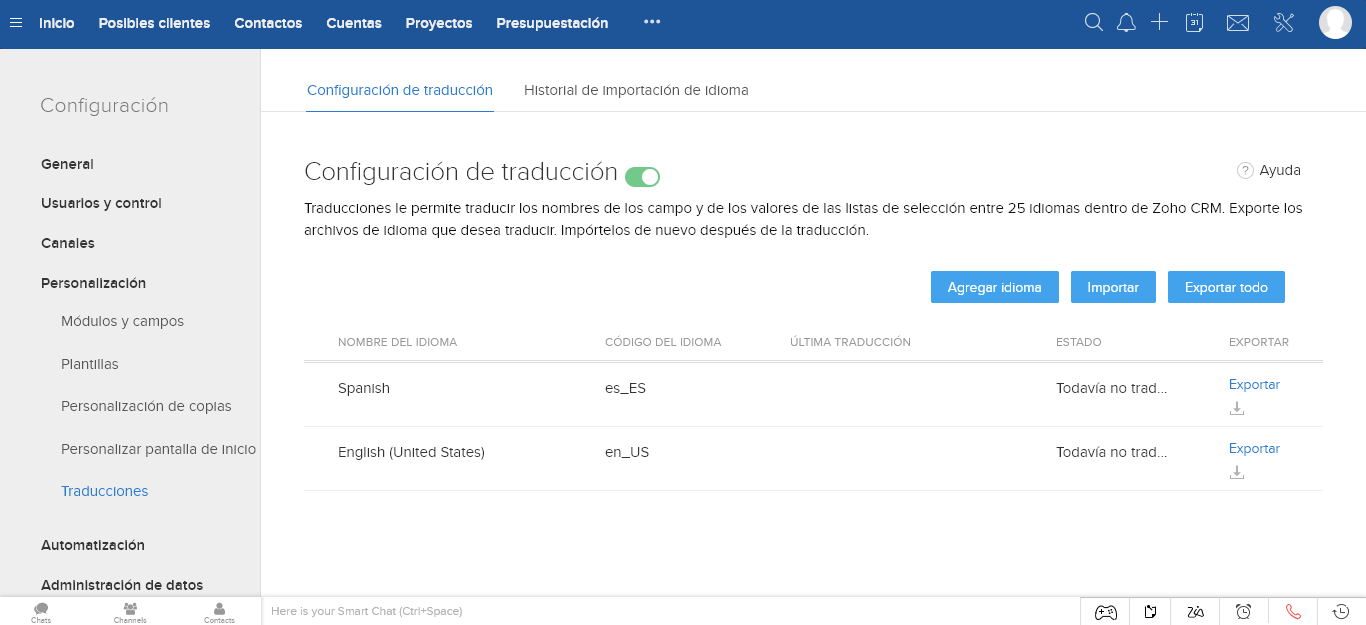Disable the translation configuration toggle
This screenshot has width=1366, height=625.
tap(643, 175)
